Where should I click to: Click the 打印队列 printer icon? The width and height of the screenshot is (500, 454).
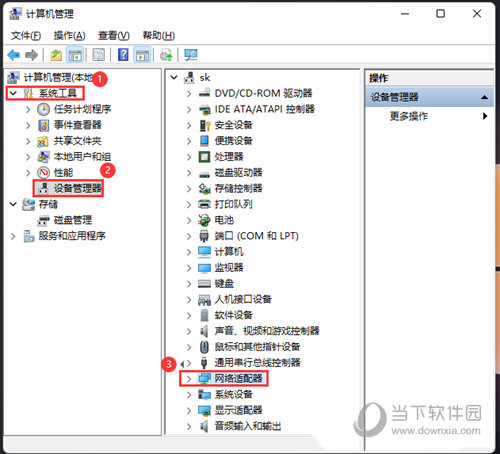(204, 204)
